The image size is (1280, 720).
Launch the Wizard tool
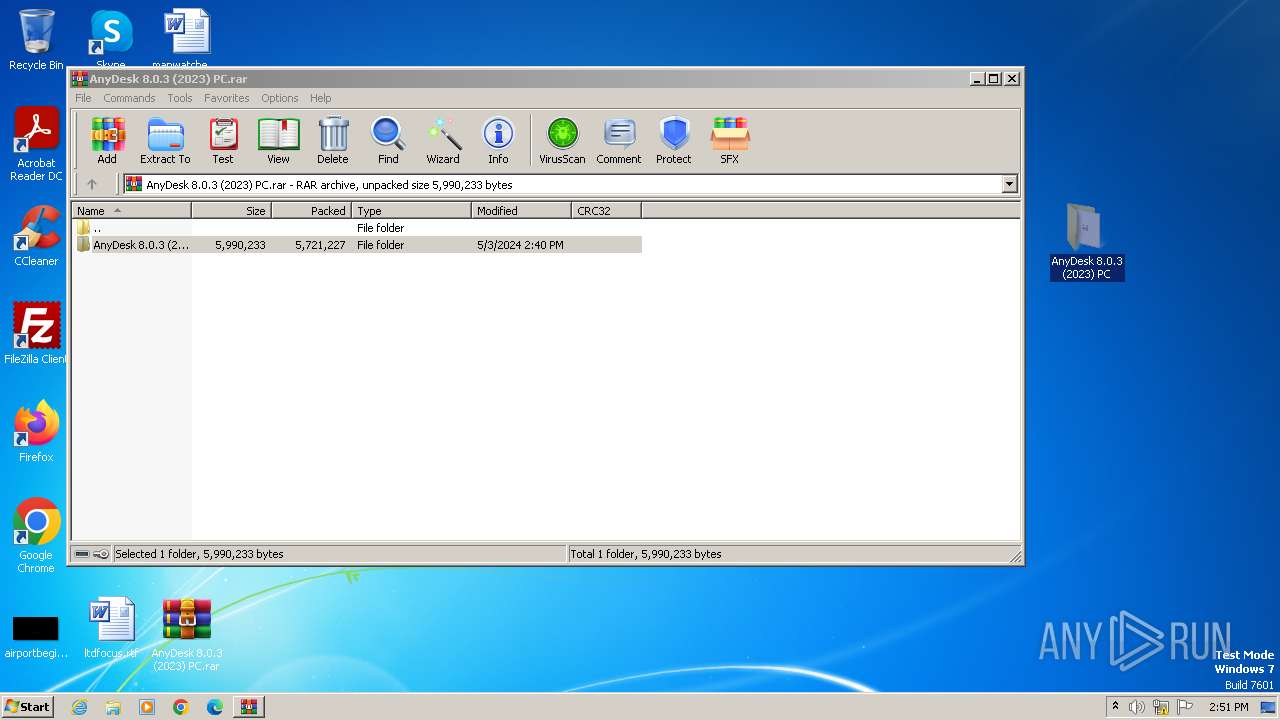(x=443, y=140)
